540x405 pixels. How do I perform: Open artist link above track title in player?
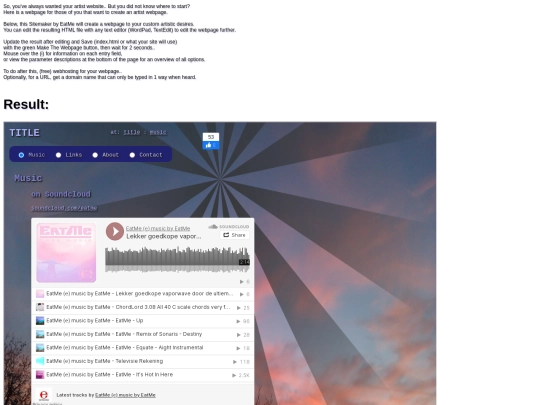158,228
